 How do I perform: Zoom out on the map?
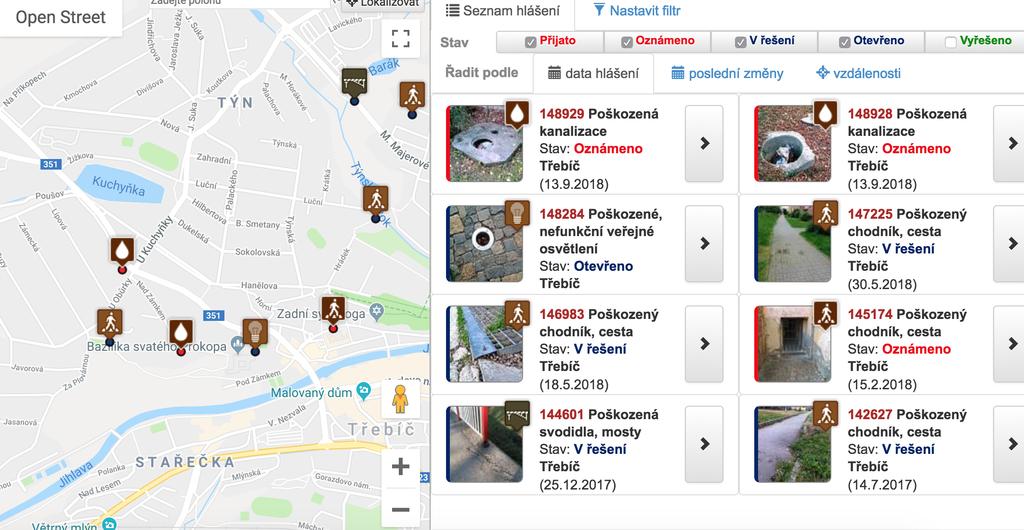400,508
